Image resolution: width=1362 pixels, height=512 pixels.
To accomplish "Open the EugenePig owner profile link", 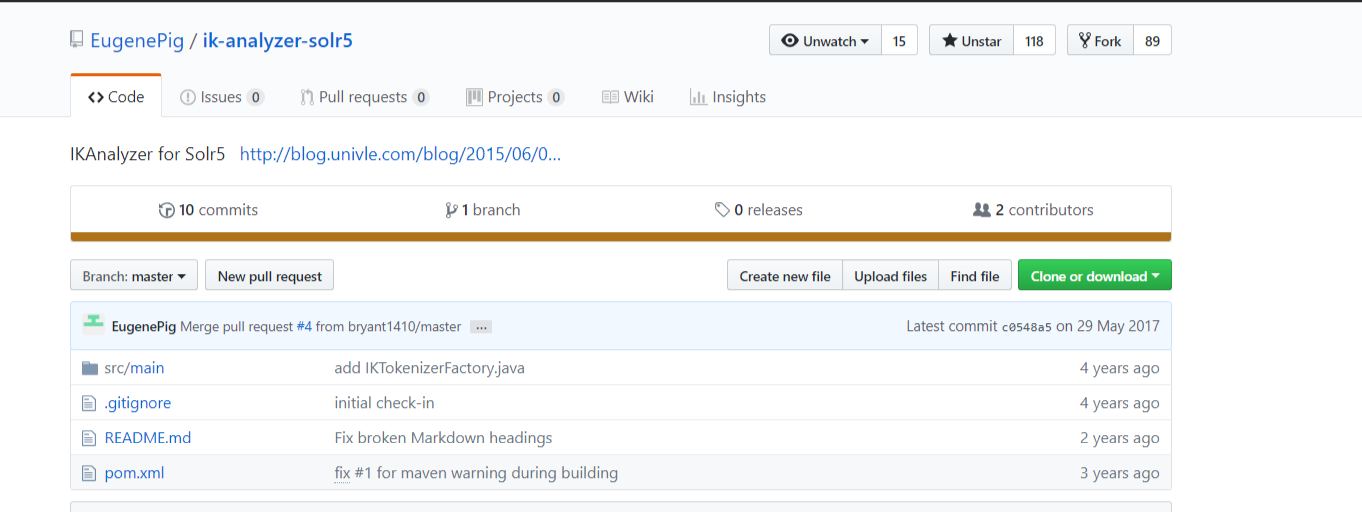I will [x=137, y=40].
